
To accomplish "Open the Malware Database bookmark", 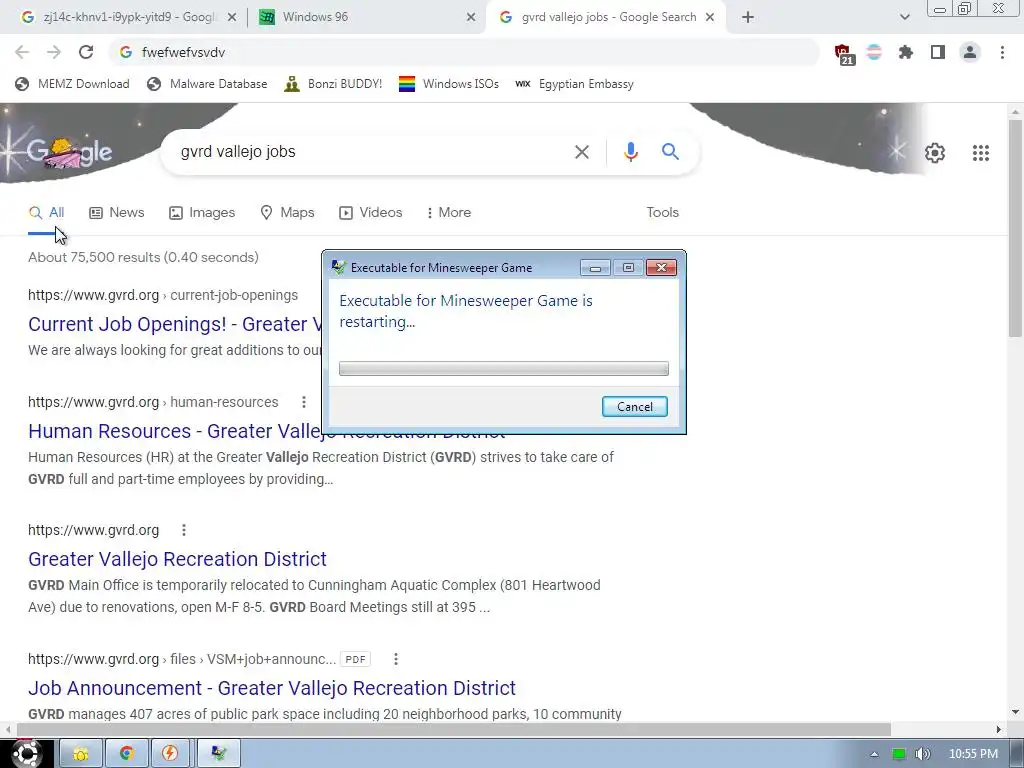I will click(207, 84).
